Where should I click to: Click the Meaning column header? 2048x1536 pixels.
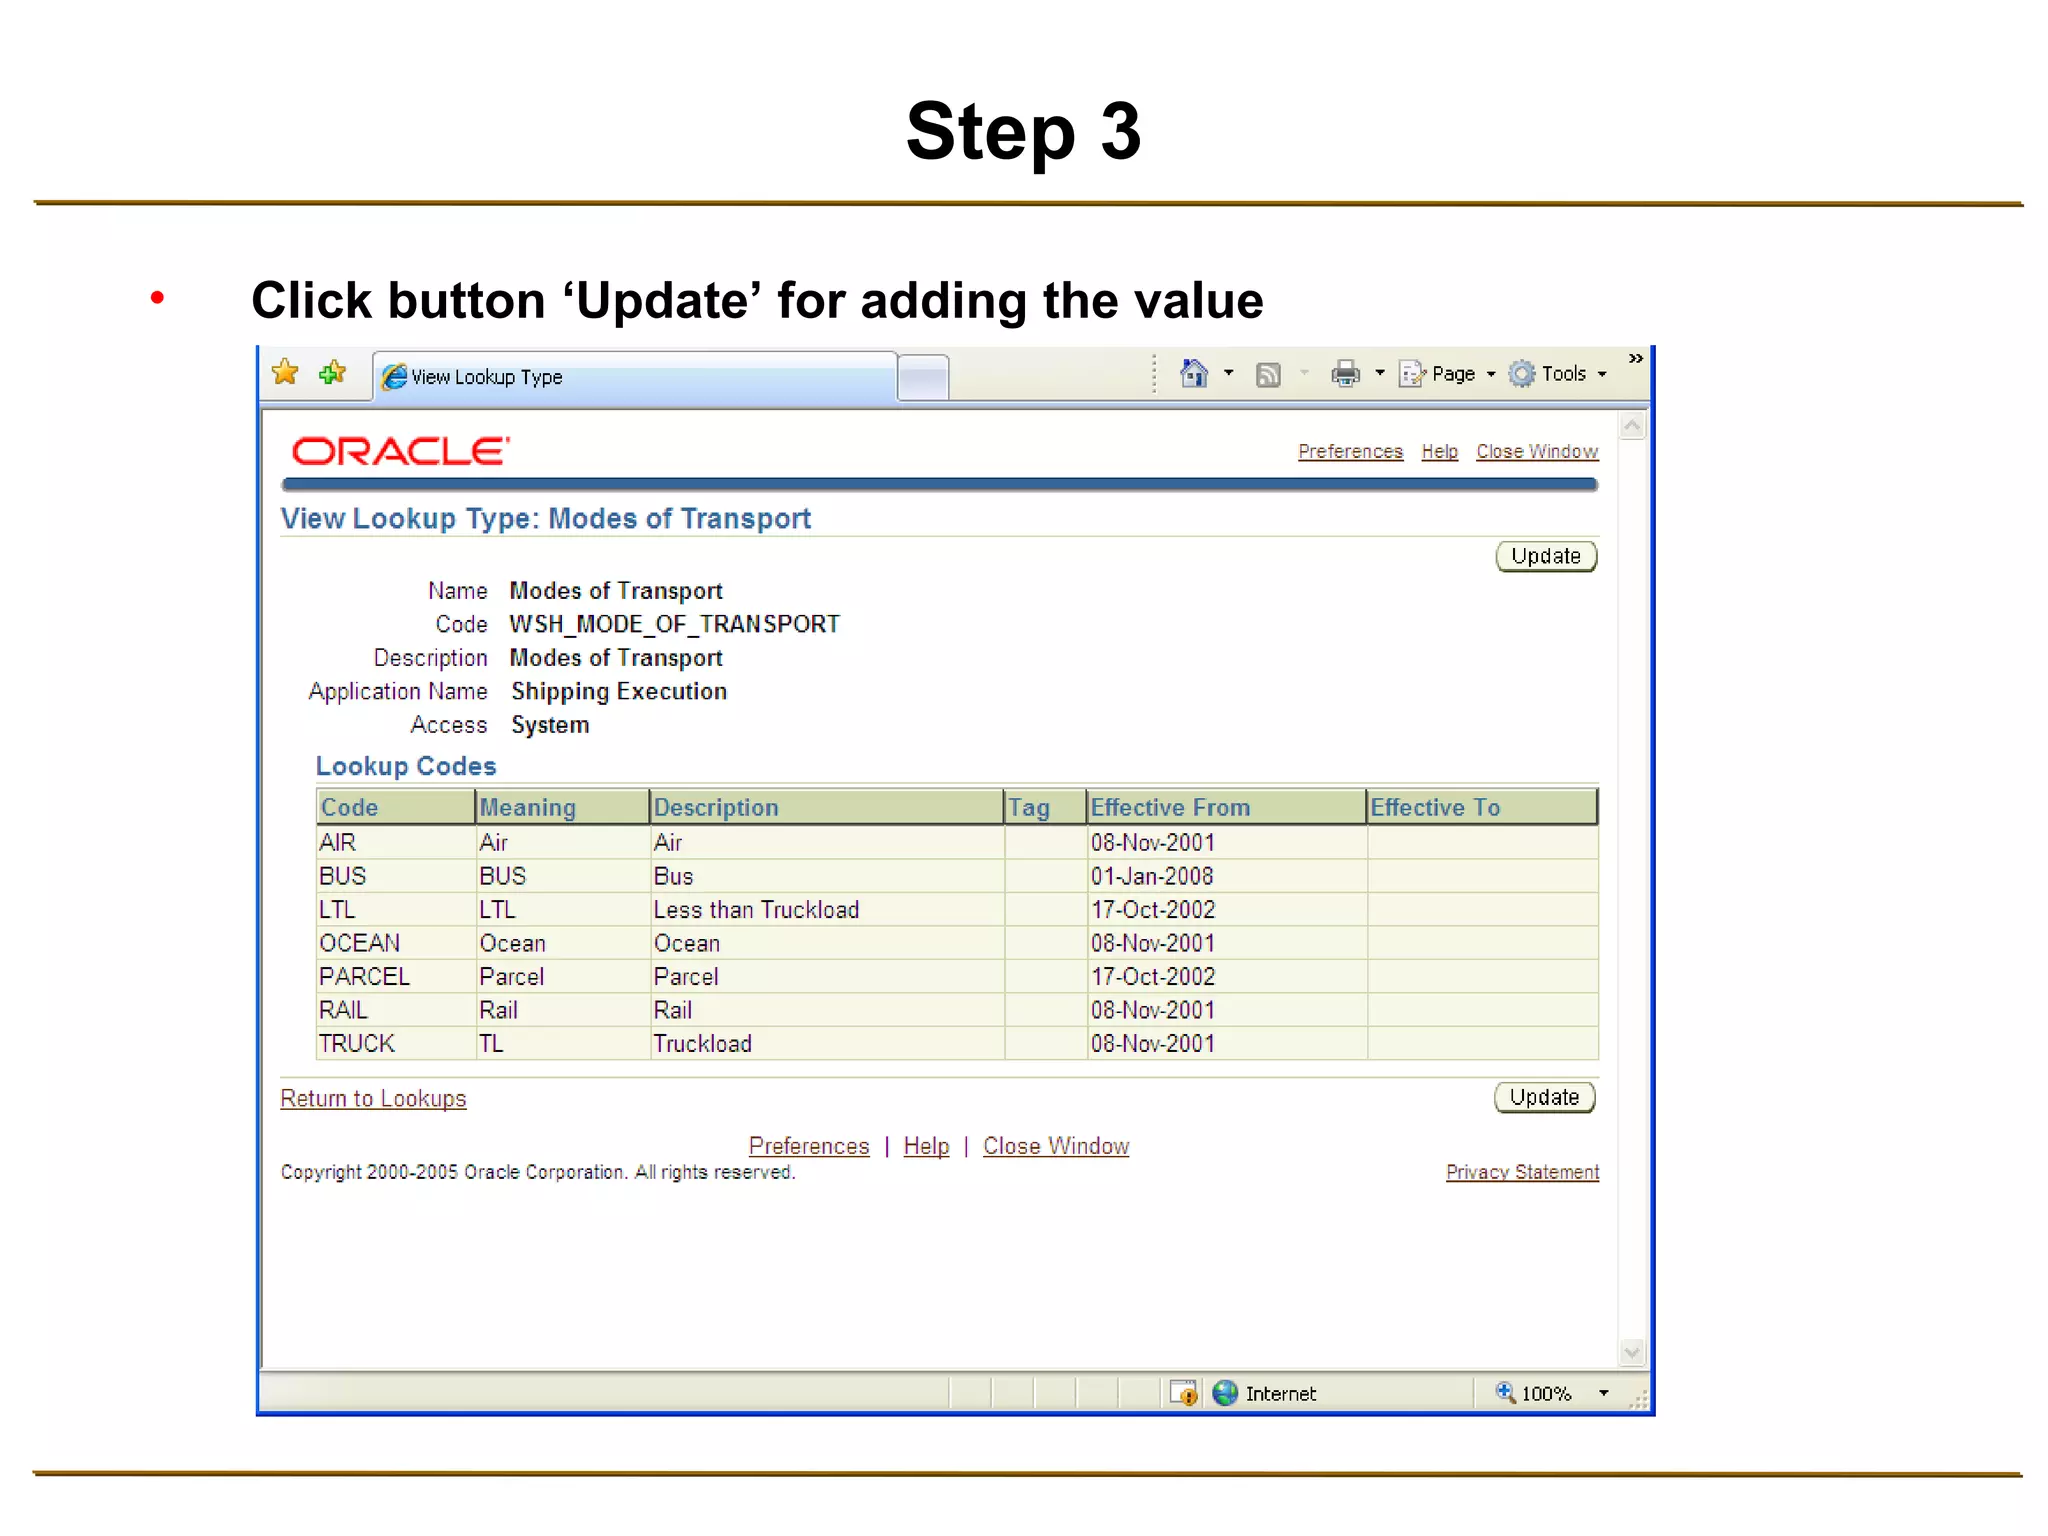point(562,807)
